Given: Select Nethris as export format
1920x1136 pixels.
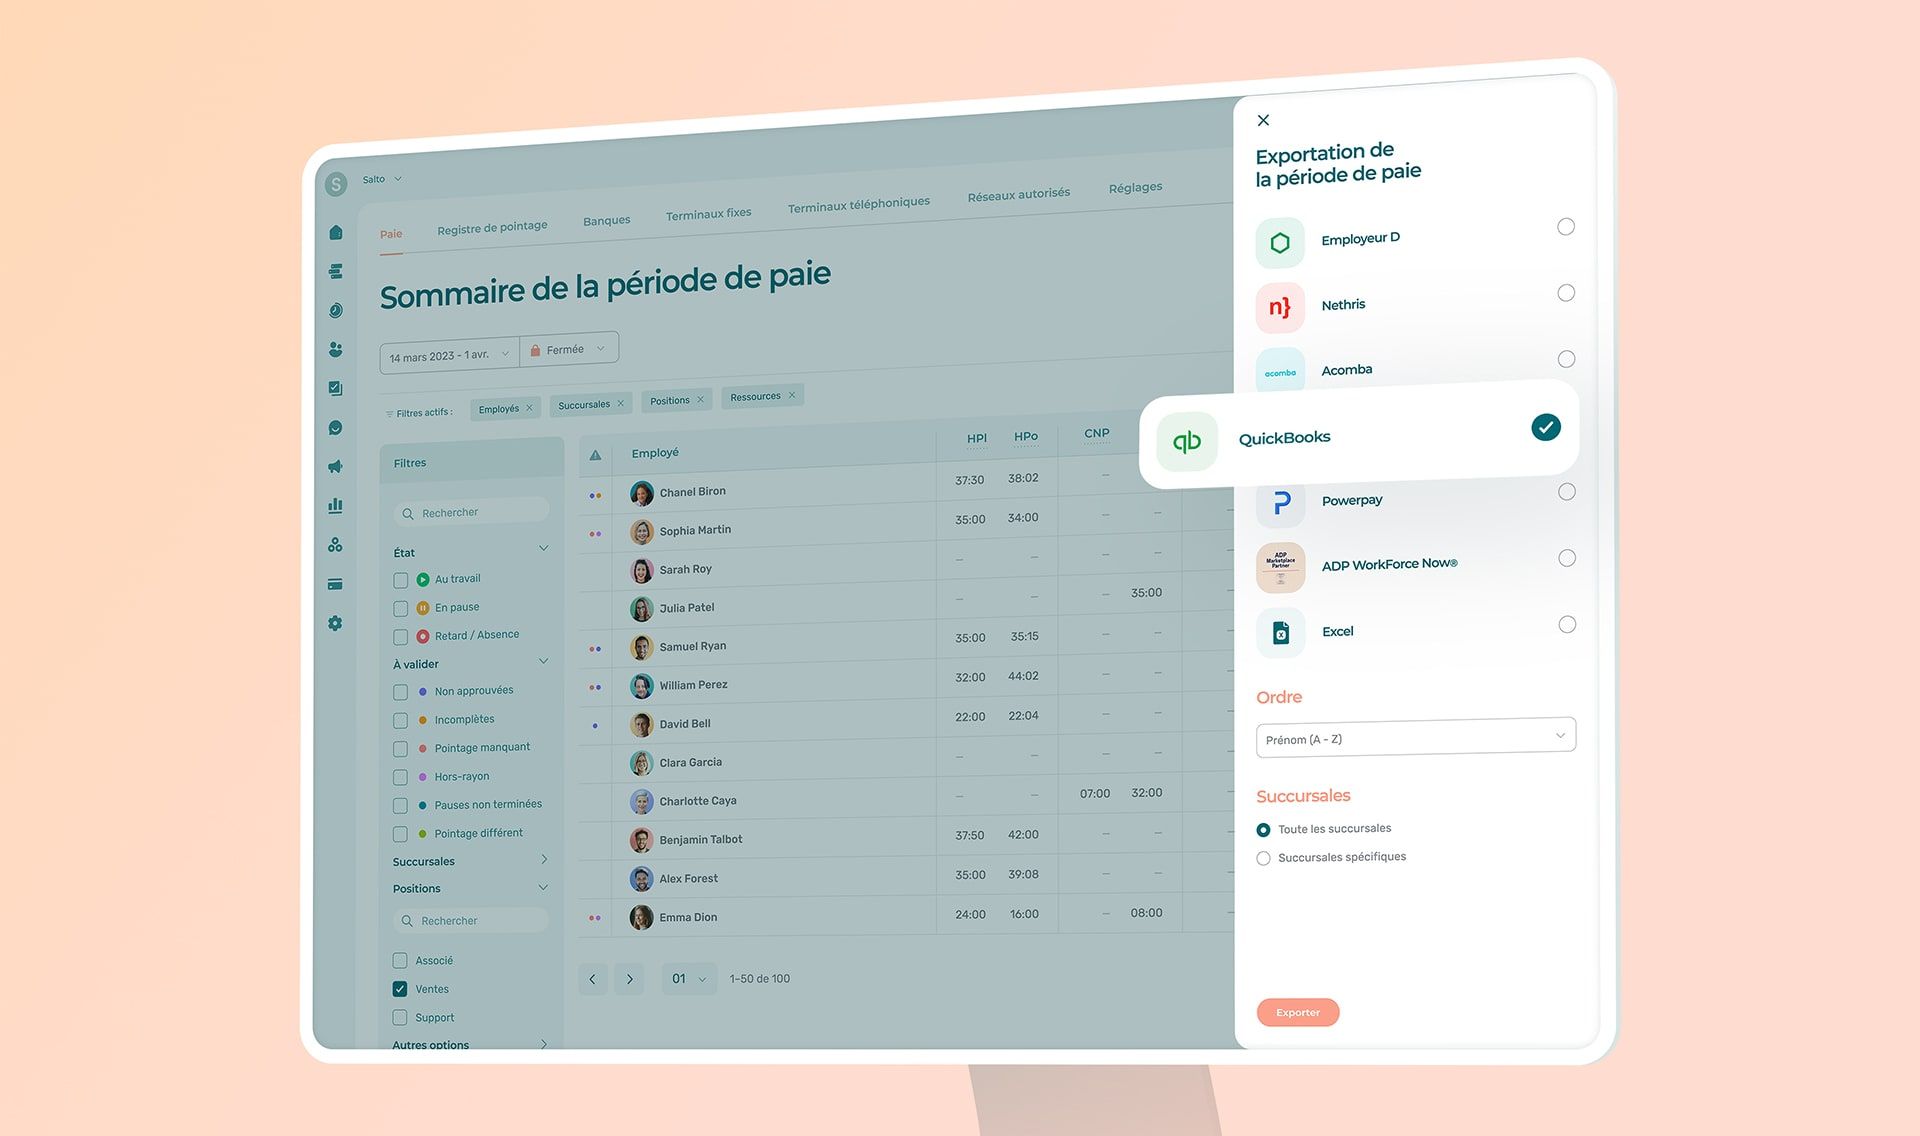Looking at the screenshot, I should point(1566,292).
